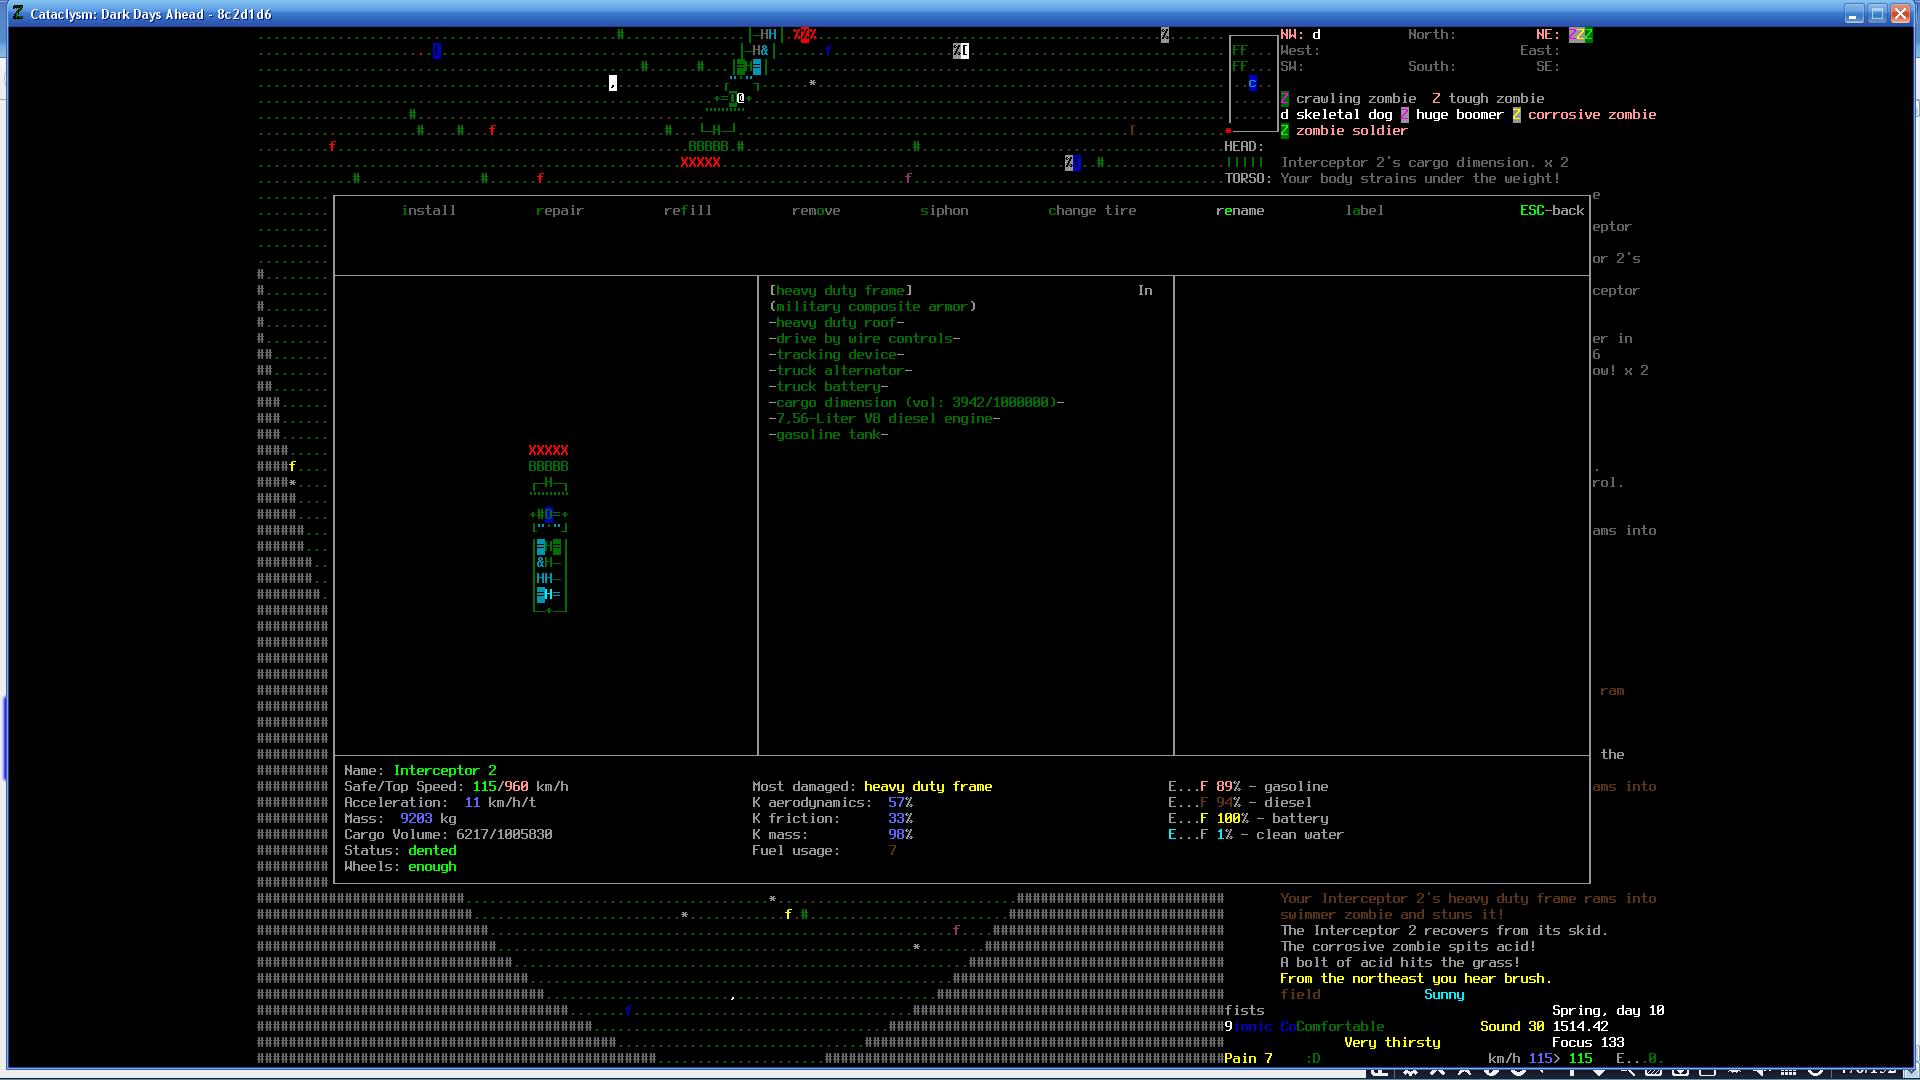Click the Cataclysm Z title bar icon
This screenshot has width=1920, height=1080.
(18, 14)
